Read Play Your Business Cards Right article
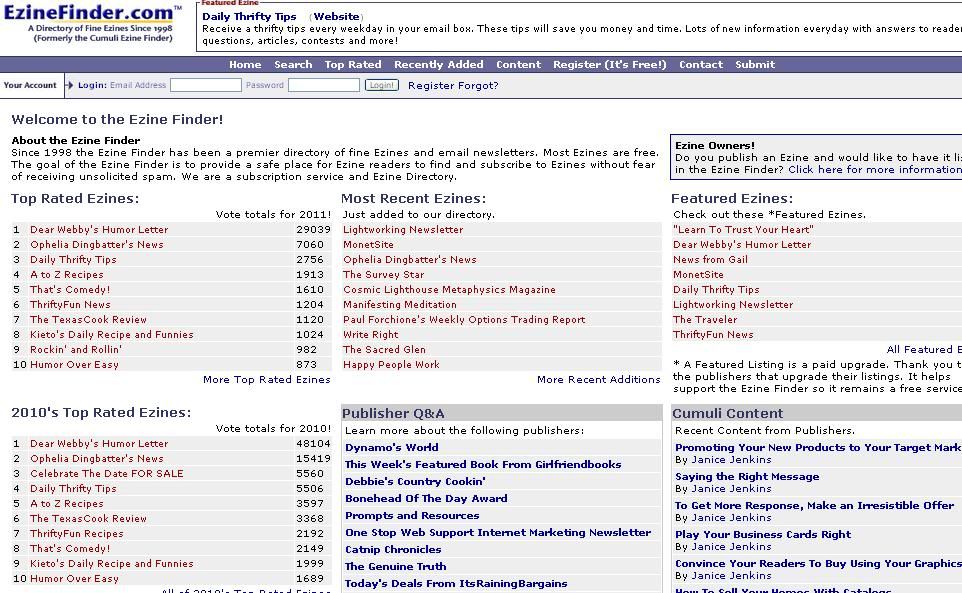 (x=763, y=534)
